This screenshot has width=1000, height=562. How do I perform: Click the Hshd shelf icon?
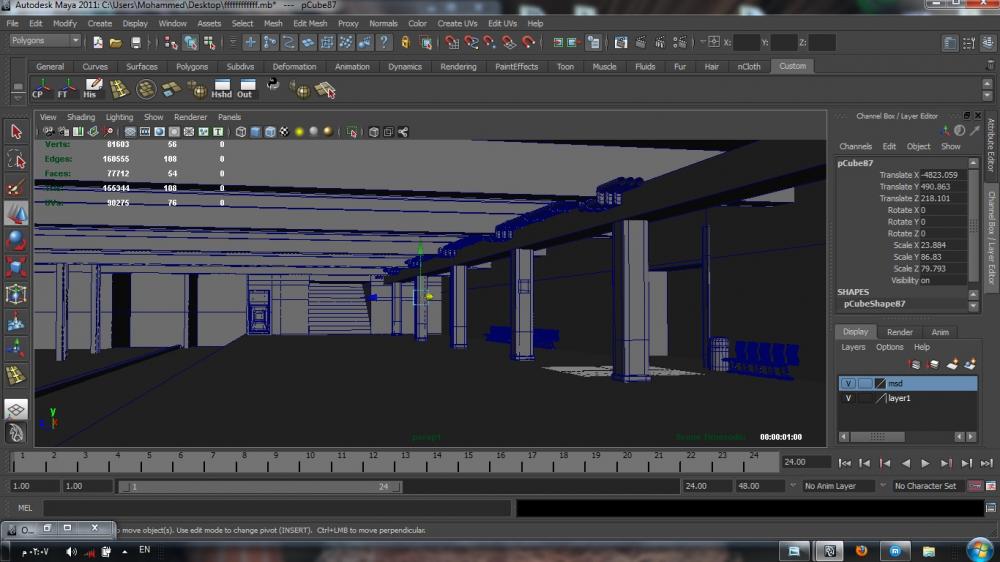(221, 89)
